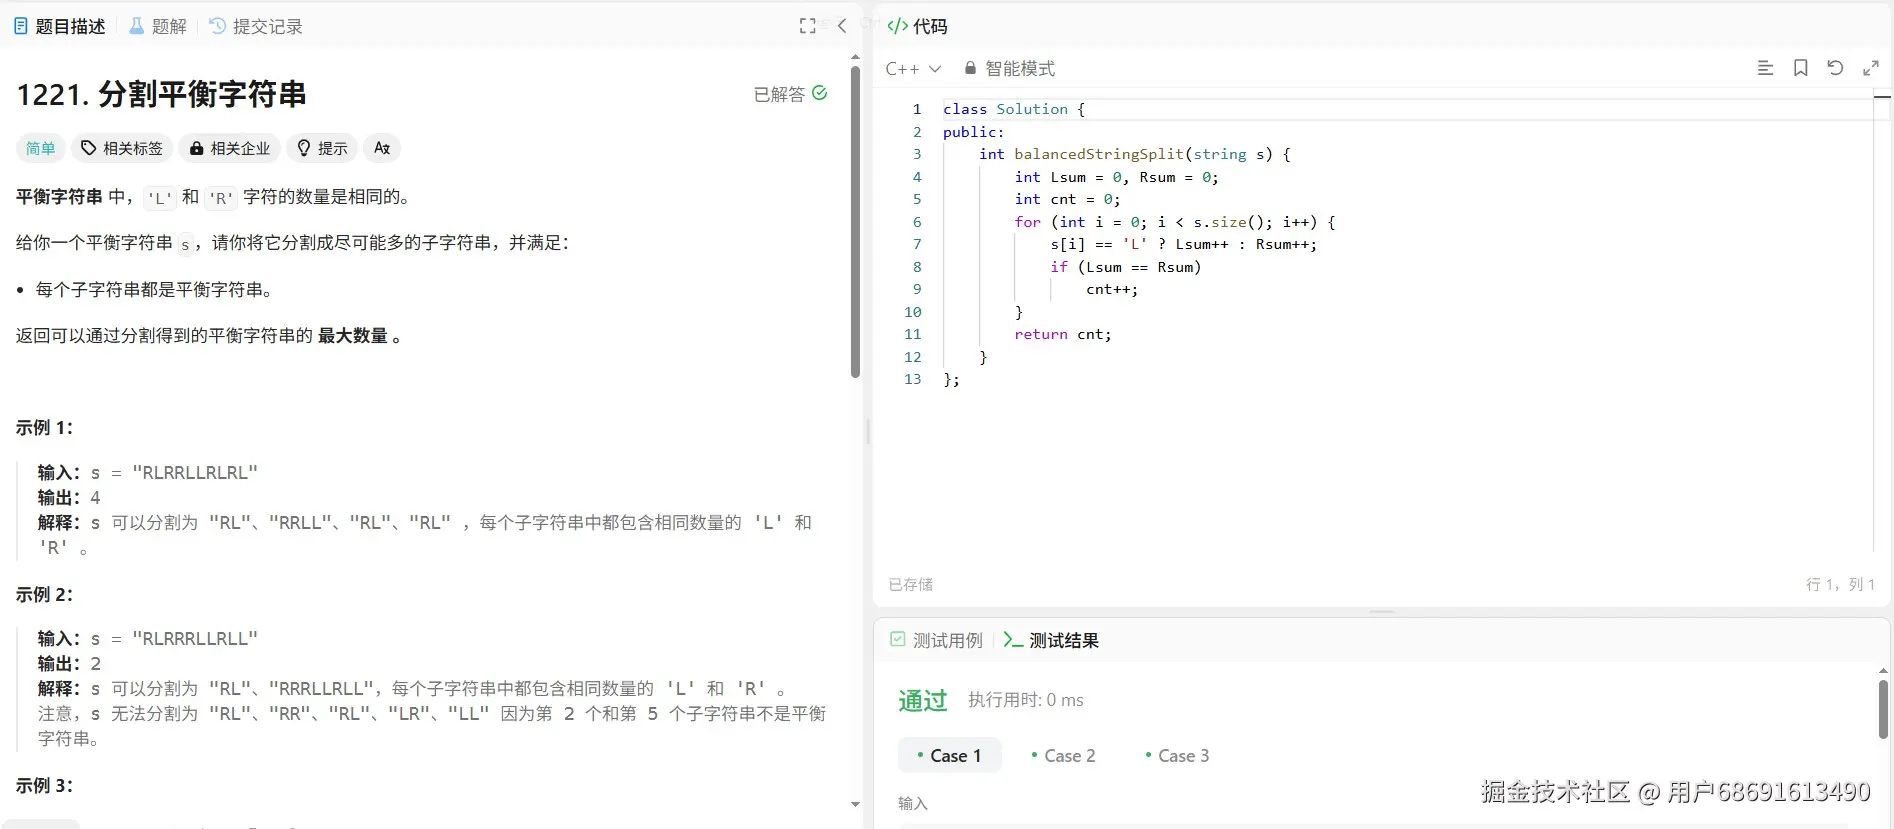
Task: Show 相关企业 related companies
Action: (230, 148)
